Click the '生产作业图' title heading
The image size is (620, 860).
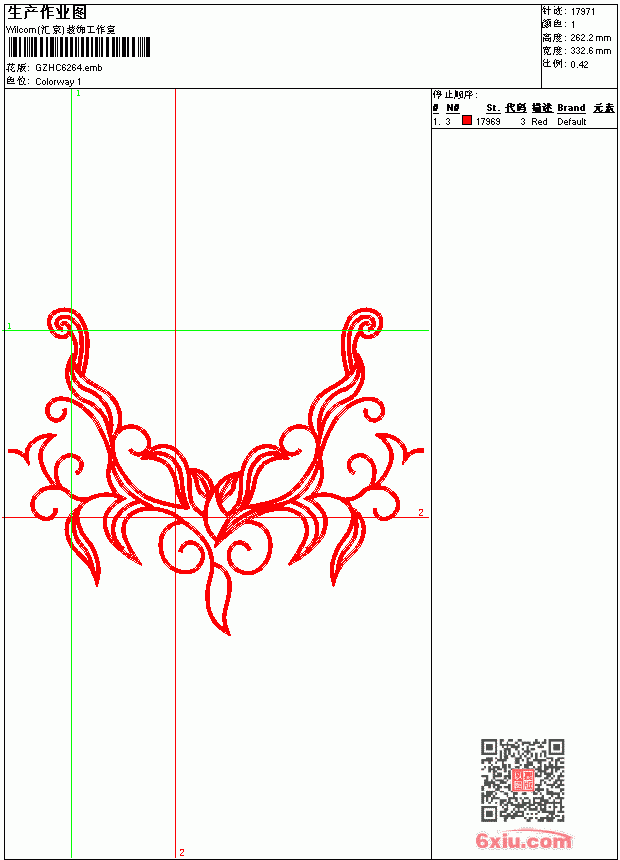pyautogui.click(x=47, y=13)
